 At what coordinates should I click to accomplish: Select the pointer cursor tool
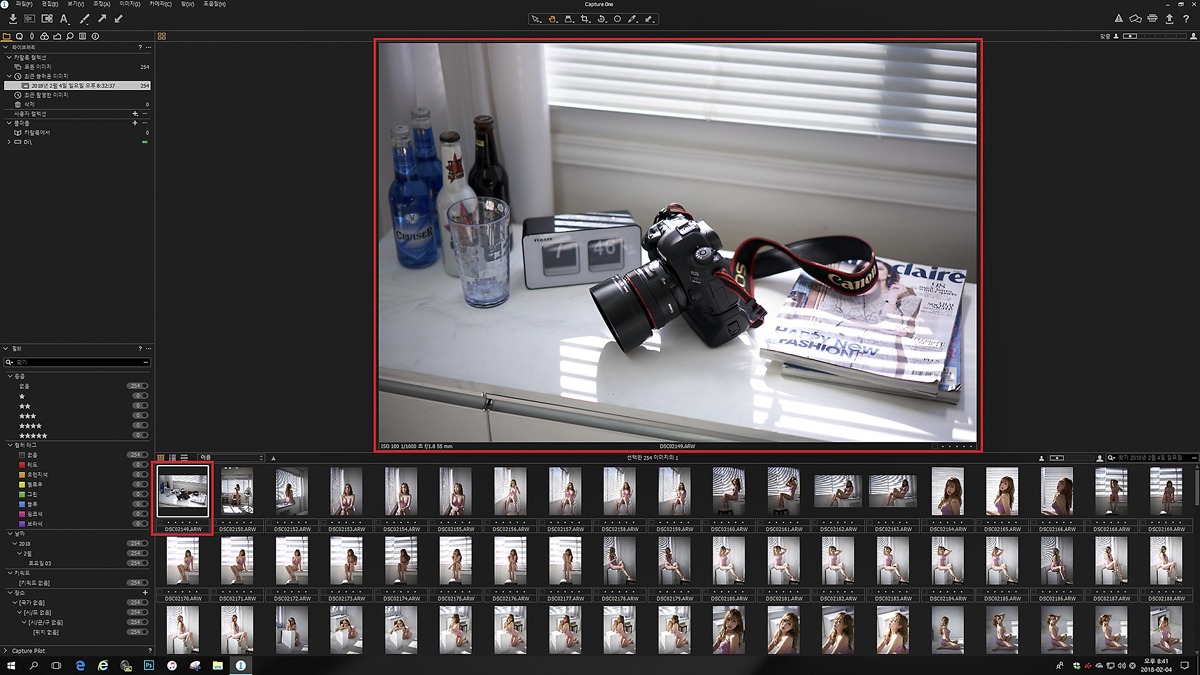(x=536, y=18)
